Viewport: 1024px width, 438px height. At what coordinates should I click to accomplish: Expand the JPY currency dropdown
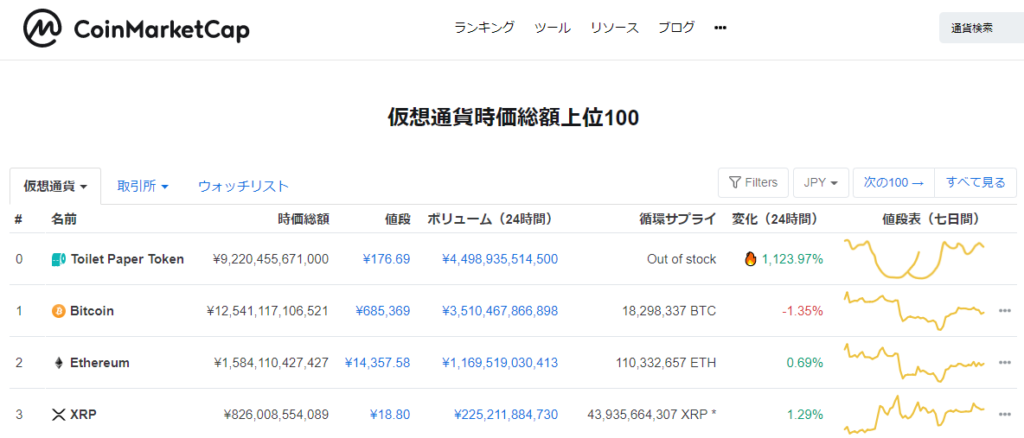821,183
